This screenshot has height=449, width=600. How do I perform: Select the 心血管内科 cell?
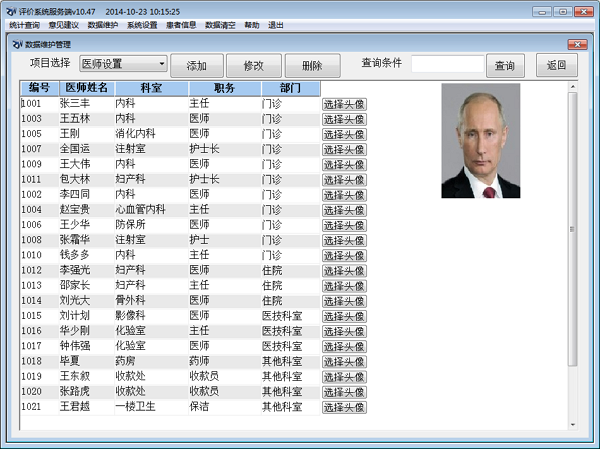click(x=152, y=209)
